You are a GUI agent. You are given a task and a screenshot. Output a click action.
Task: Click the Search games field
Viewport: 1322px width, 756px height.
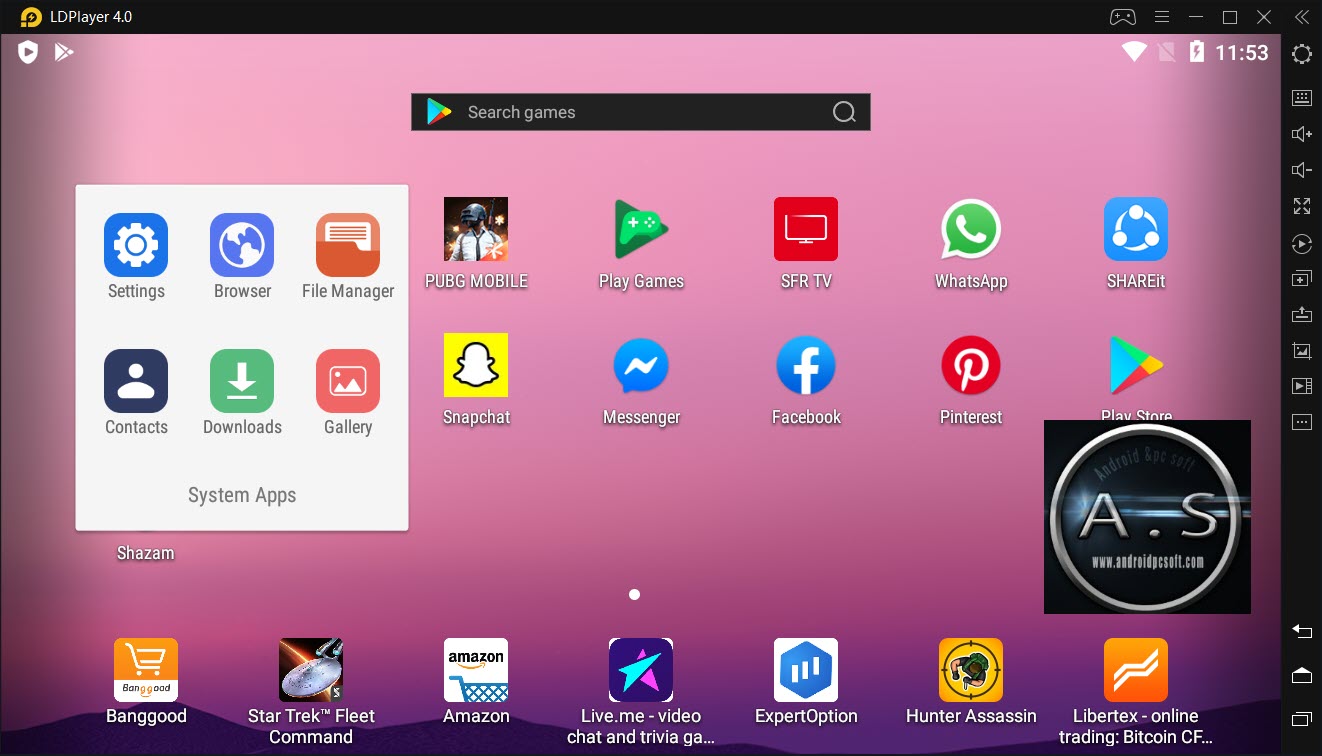point(641,112)
